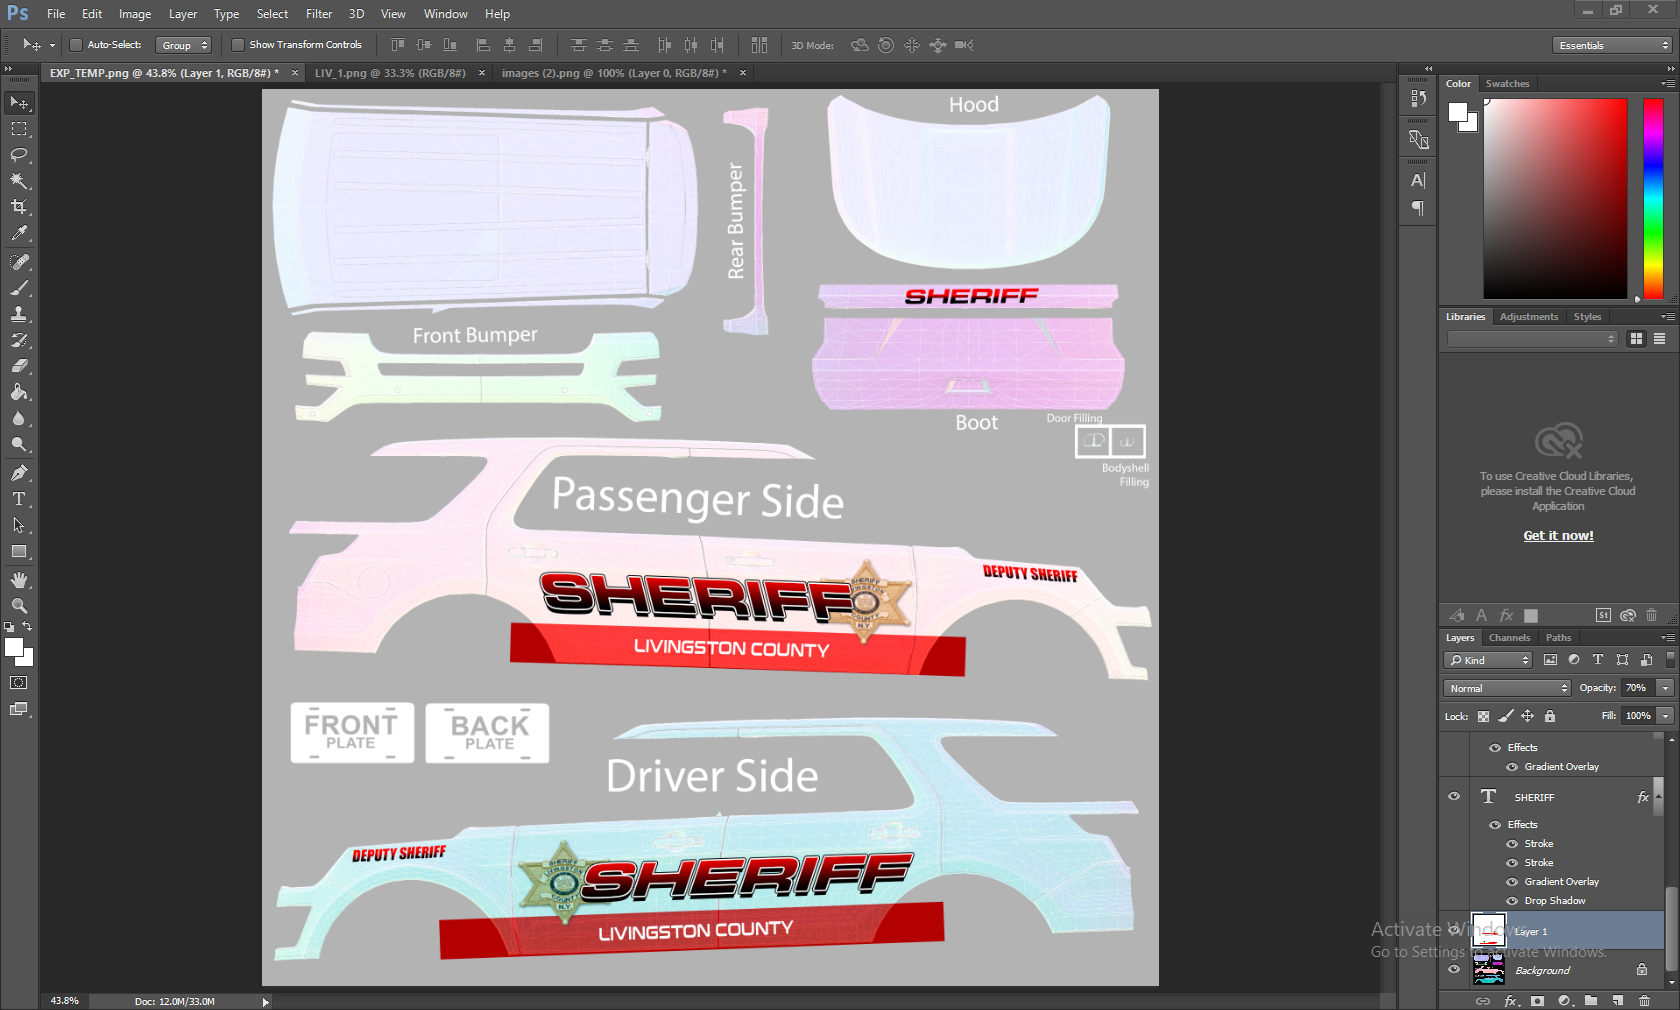Hide the SHERIFF text layer

click(1454, 797)
